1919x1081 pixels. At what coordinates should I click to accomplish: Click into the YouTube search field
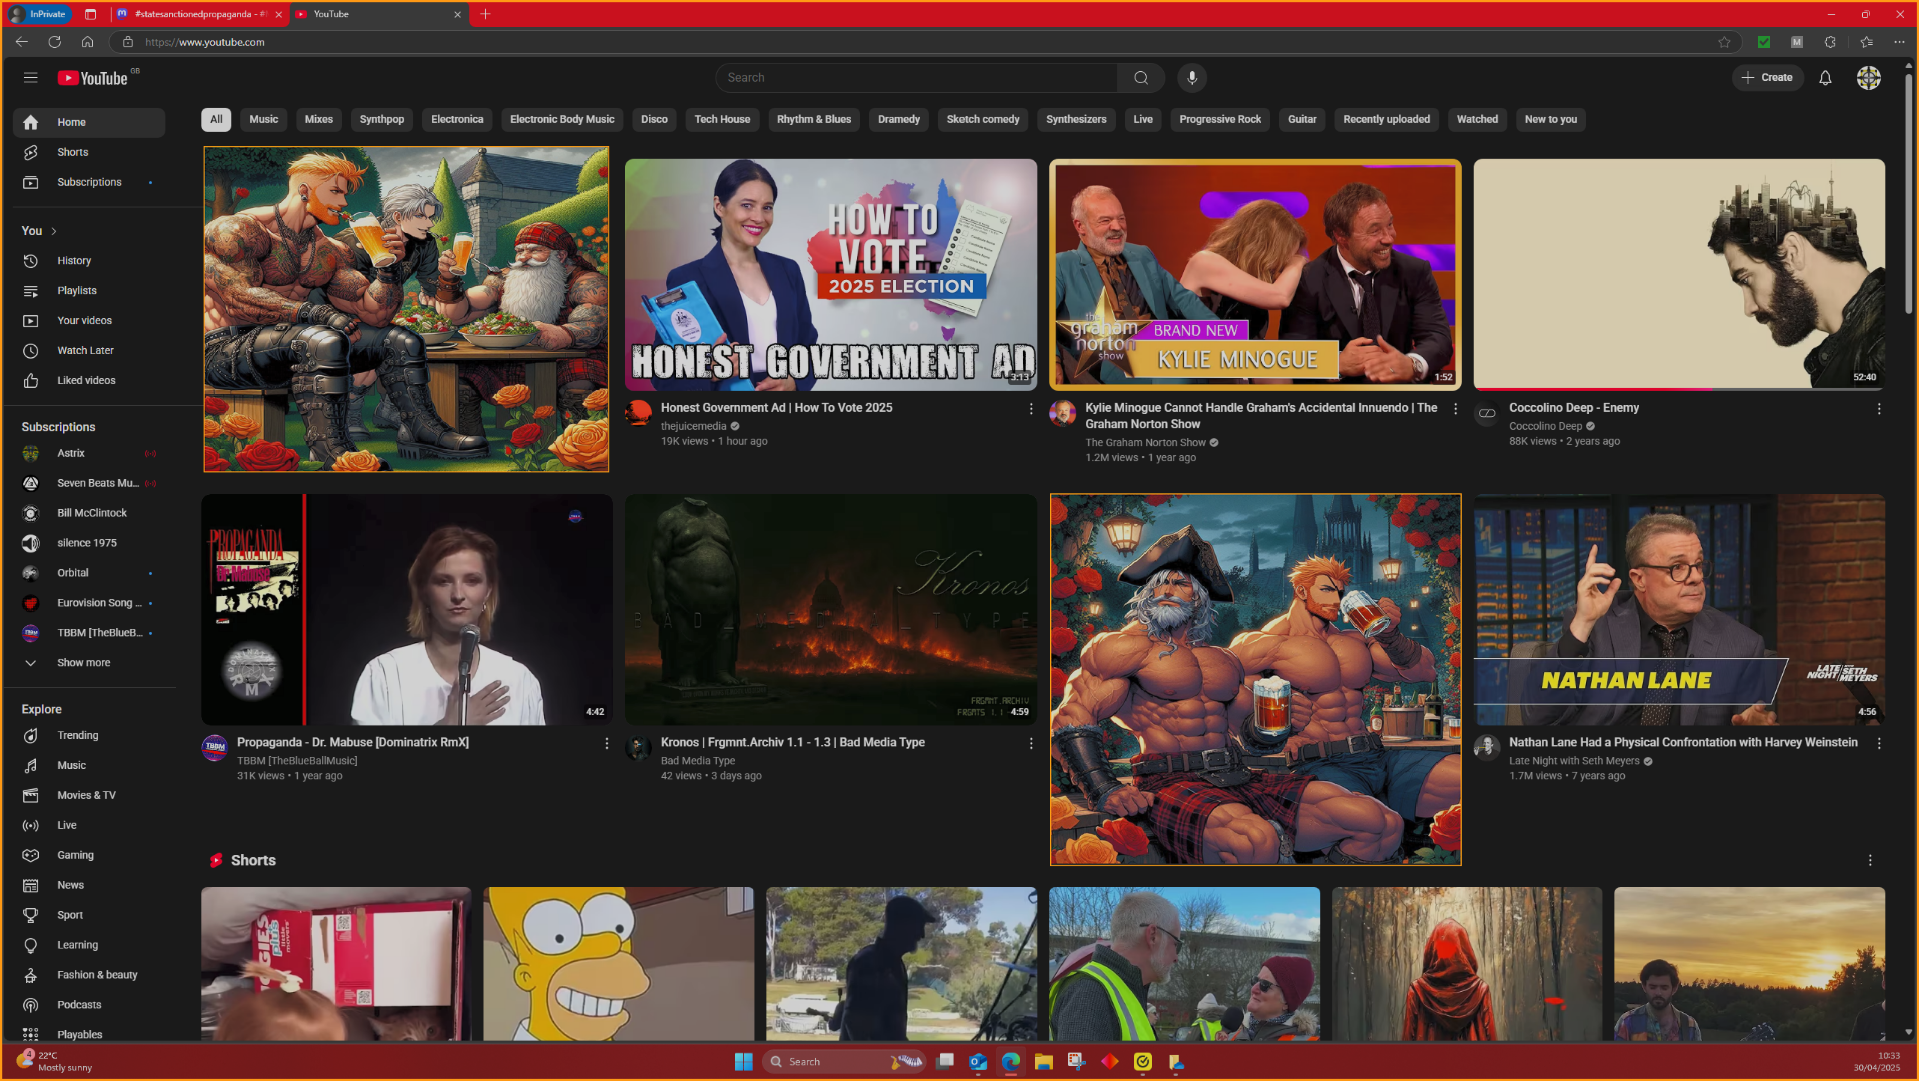click(x=917, y=78)
